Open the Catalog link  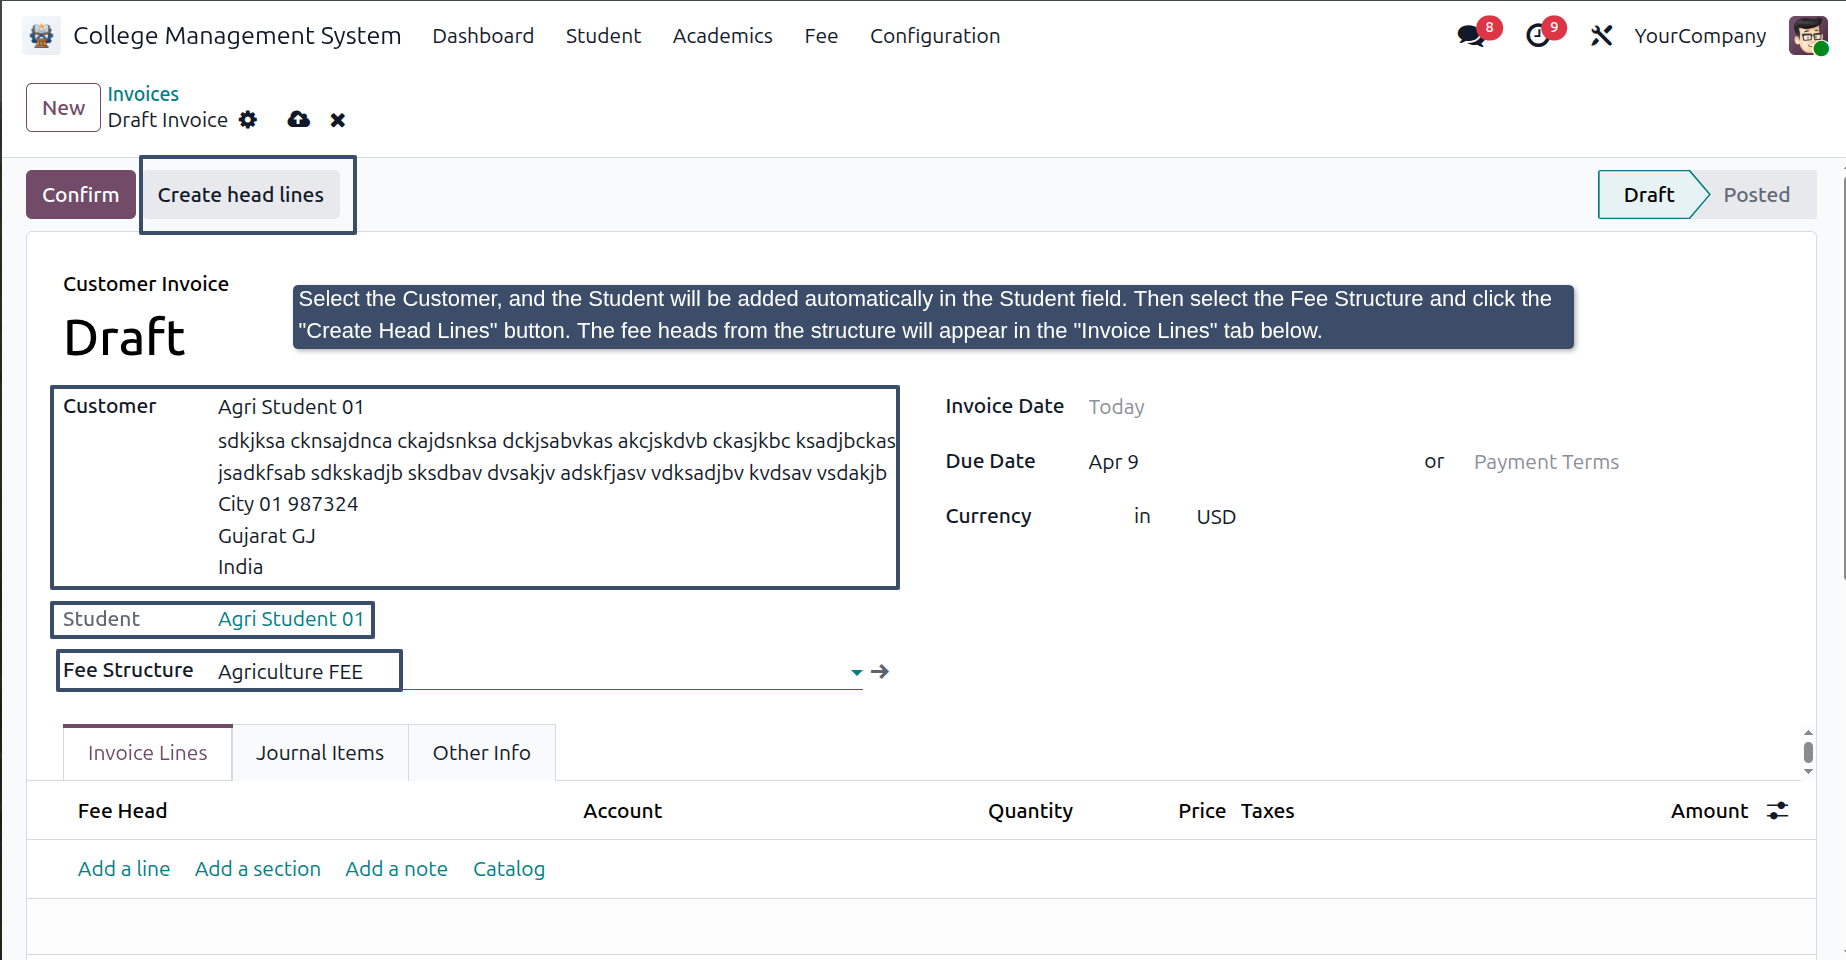pos(509,869)
